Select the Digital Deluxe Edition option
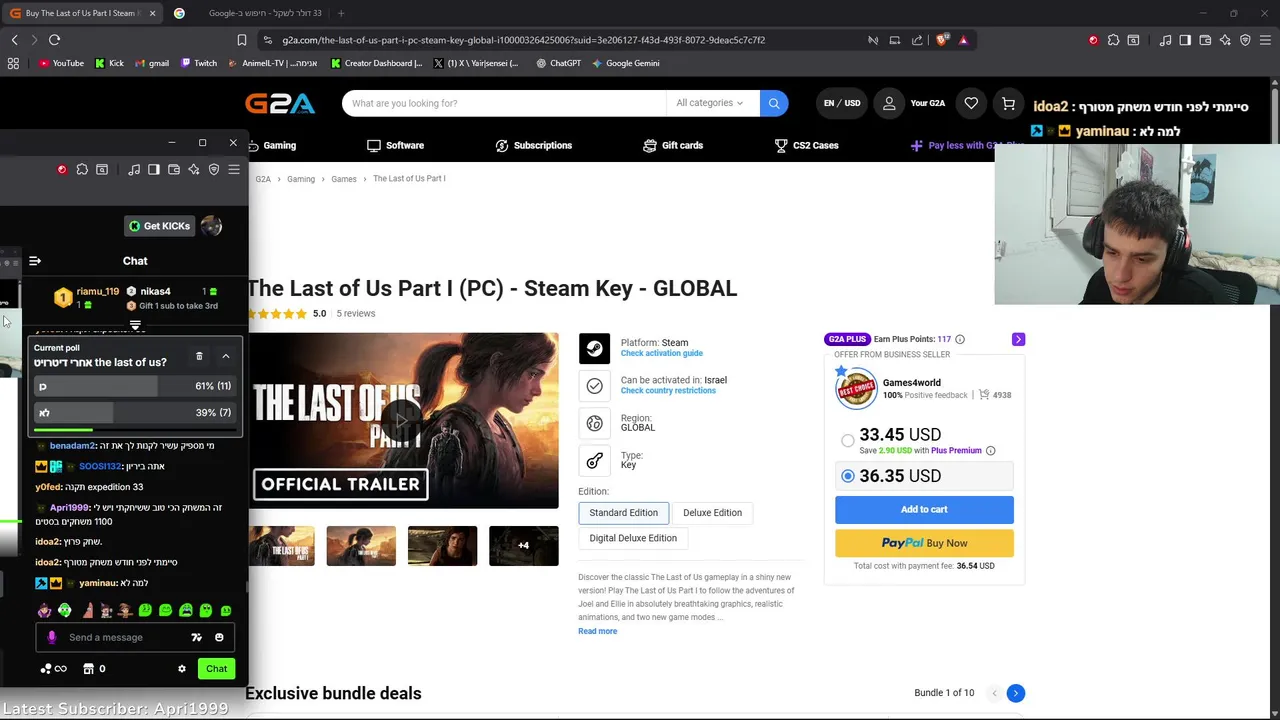 (x=633, y=538)
